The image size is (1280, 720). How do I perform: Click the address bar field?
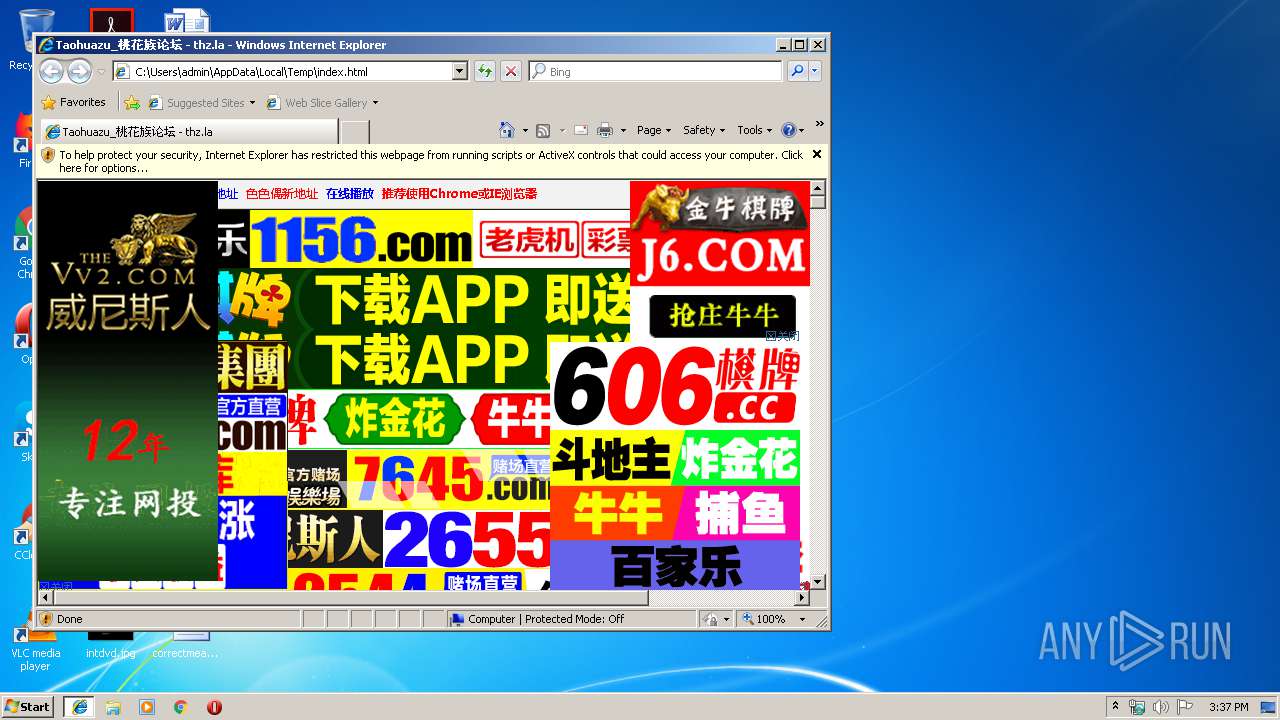[292, 71]
